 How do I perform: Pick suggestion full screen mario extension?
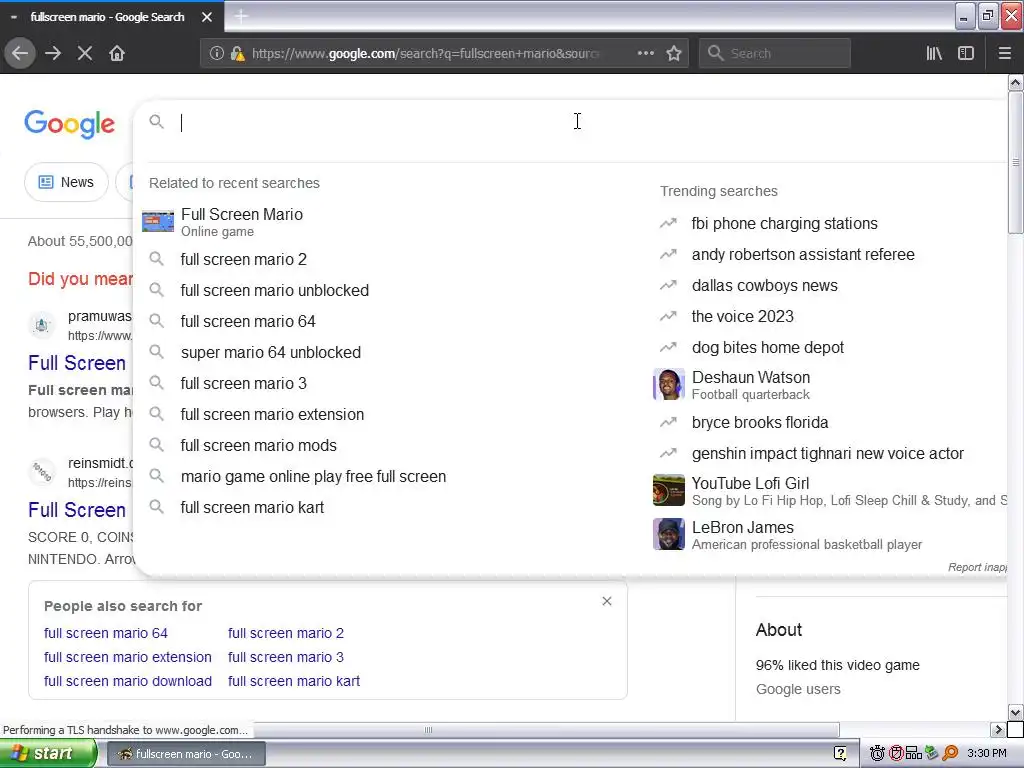[x=272, y=414]
